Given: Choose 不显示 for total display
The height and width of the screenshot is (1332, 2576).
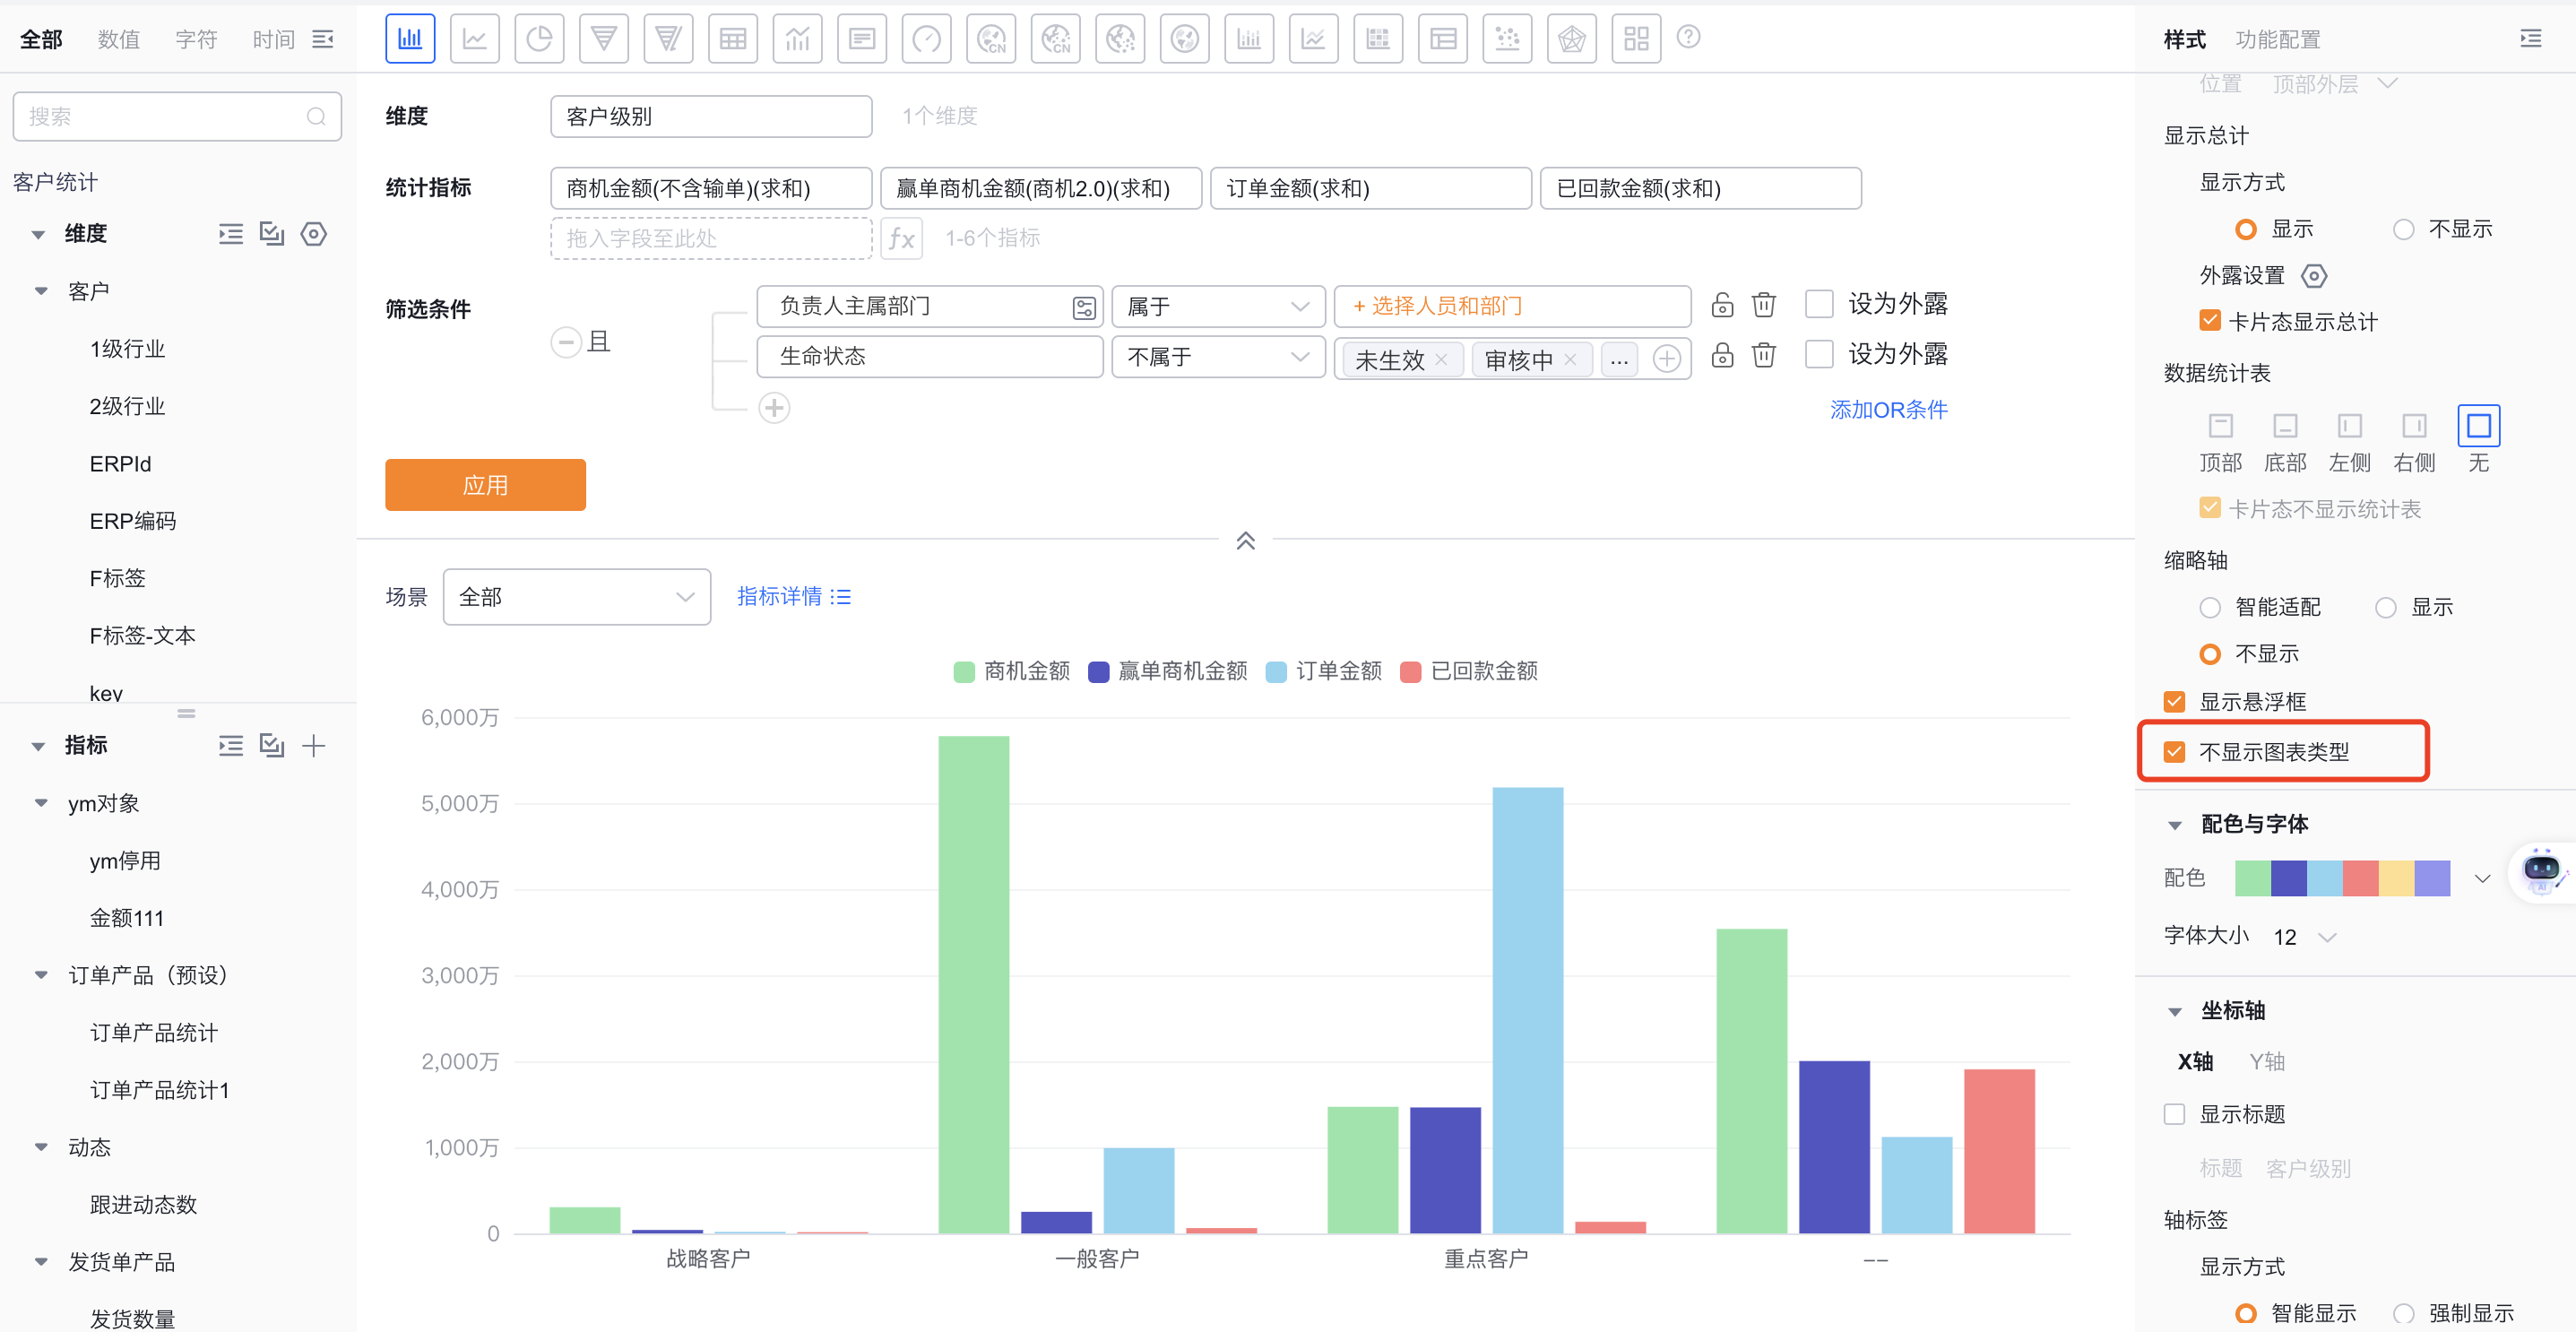Looking at the screenshot, I should [2403, 229].
